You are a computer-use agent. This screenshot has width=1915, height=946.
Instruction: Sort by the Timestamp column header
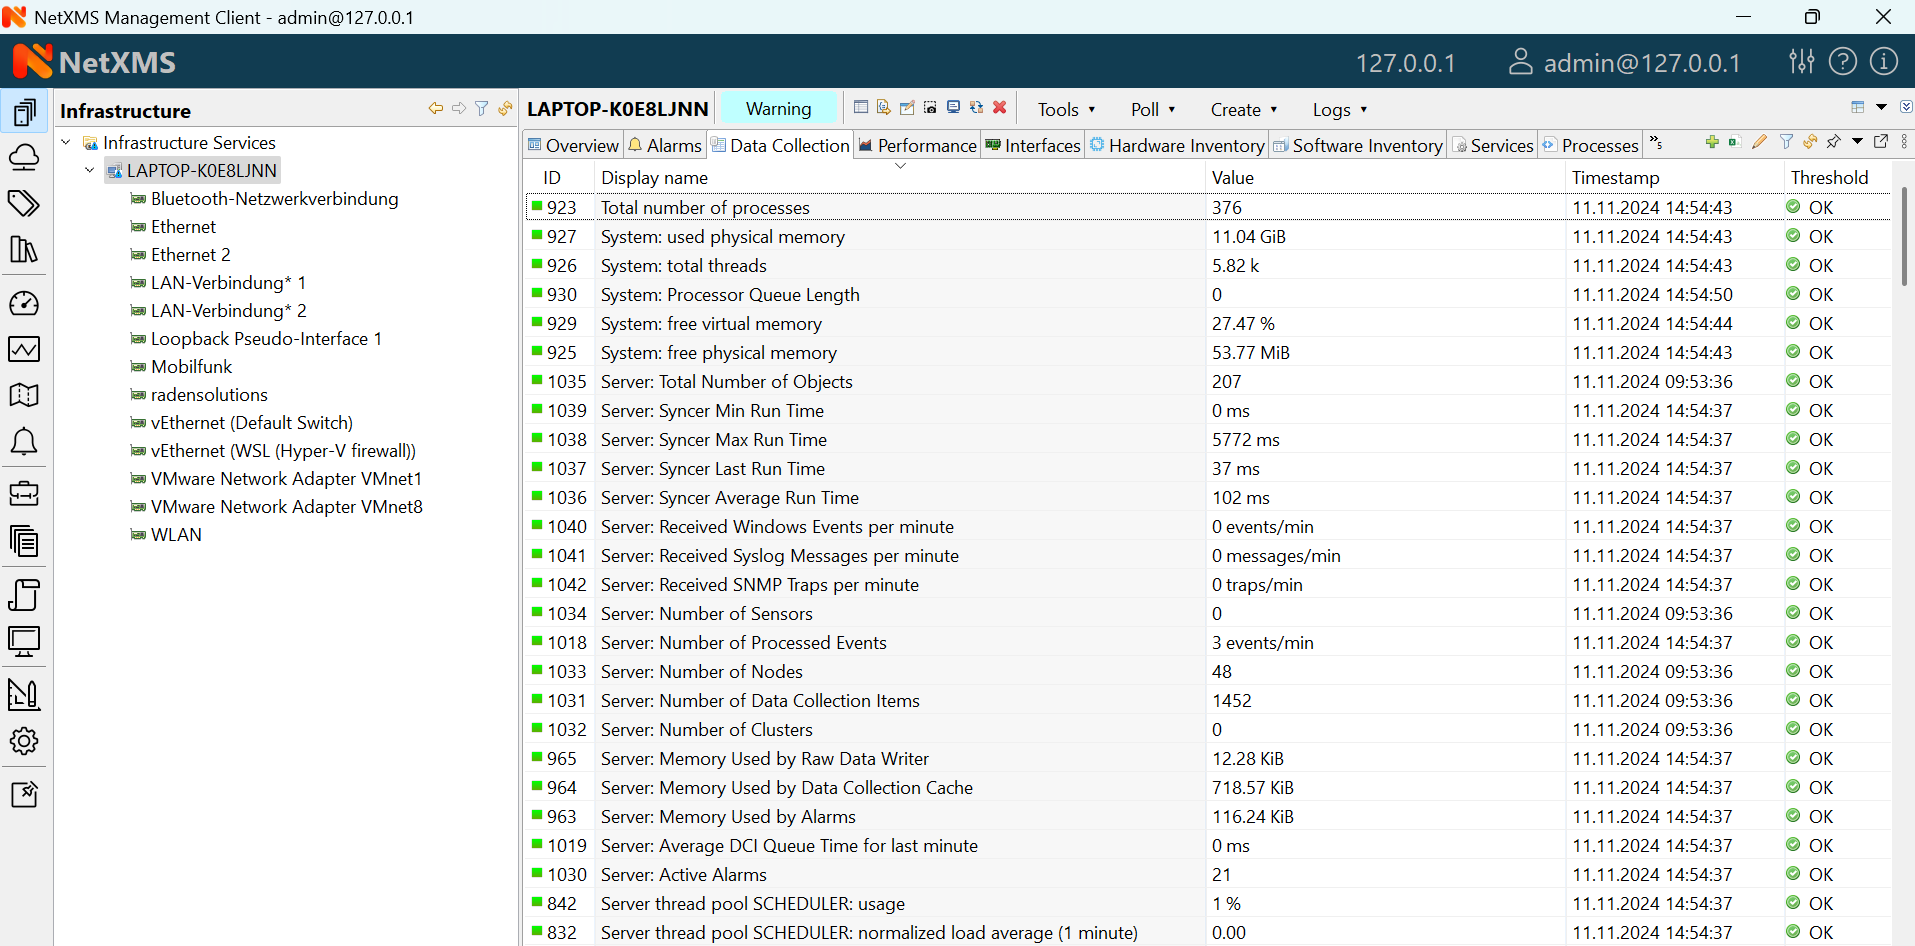(x=1615, y=178)
